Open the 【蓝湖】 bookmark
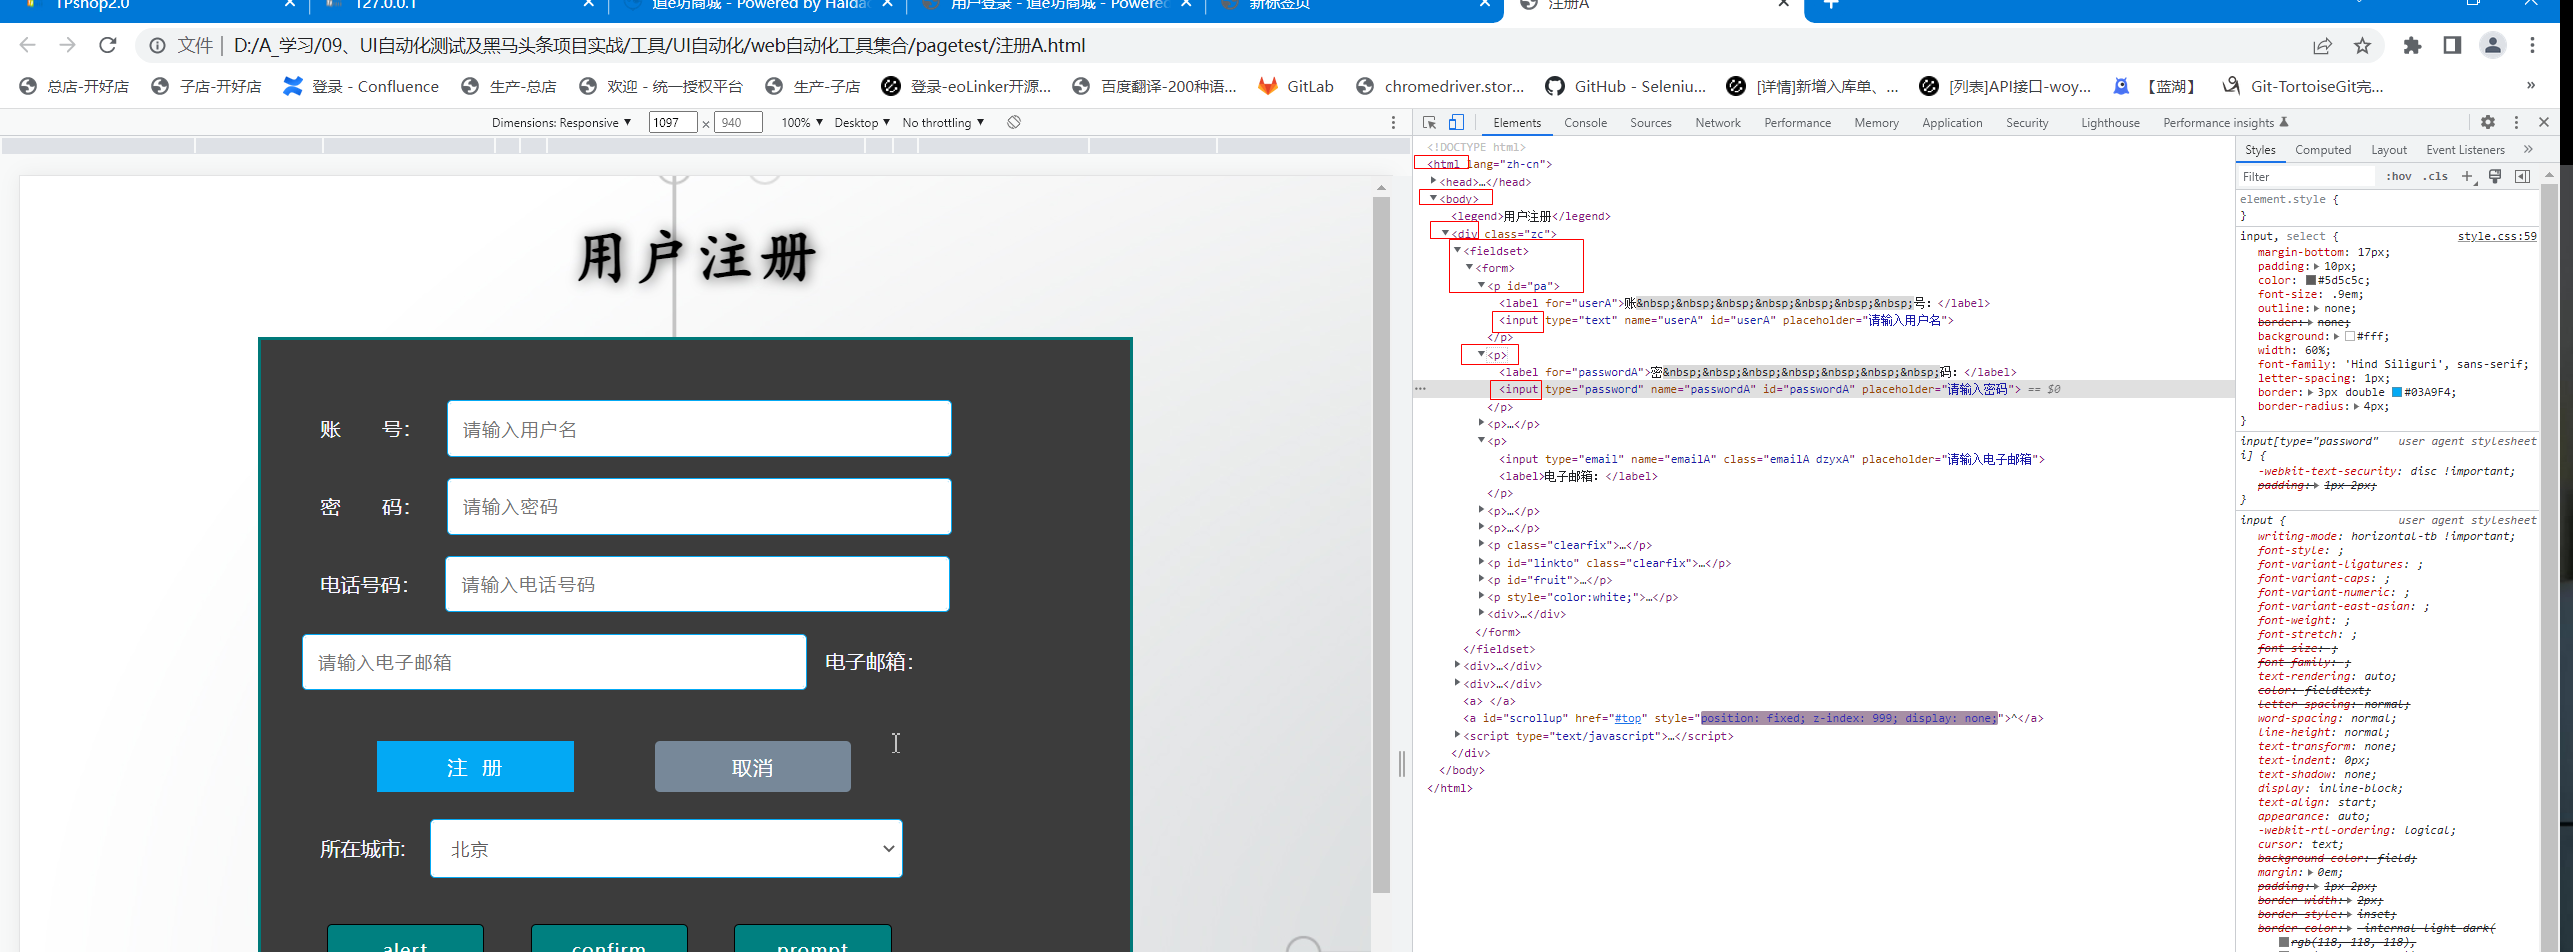This screenshot has height=952, width=2573. tap(2153, 86)
